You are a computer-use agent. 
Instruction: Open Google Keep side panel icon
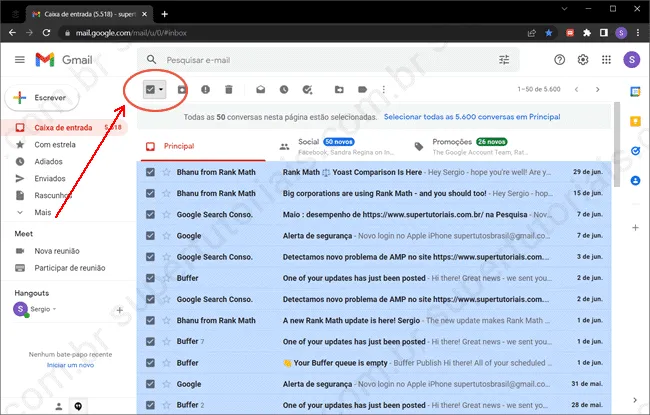tap(635, 121)
